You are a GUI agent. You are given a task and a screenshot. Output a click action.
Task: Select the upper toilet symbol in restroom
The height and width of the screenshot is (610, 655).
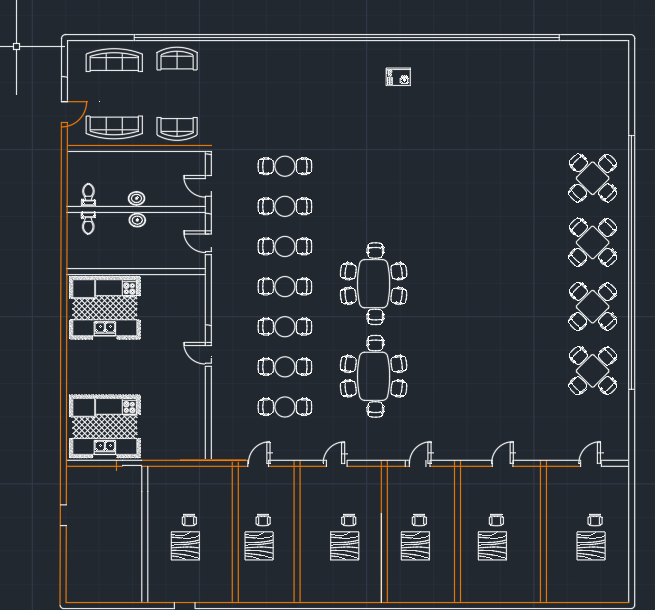tap(89, 194)
